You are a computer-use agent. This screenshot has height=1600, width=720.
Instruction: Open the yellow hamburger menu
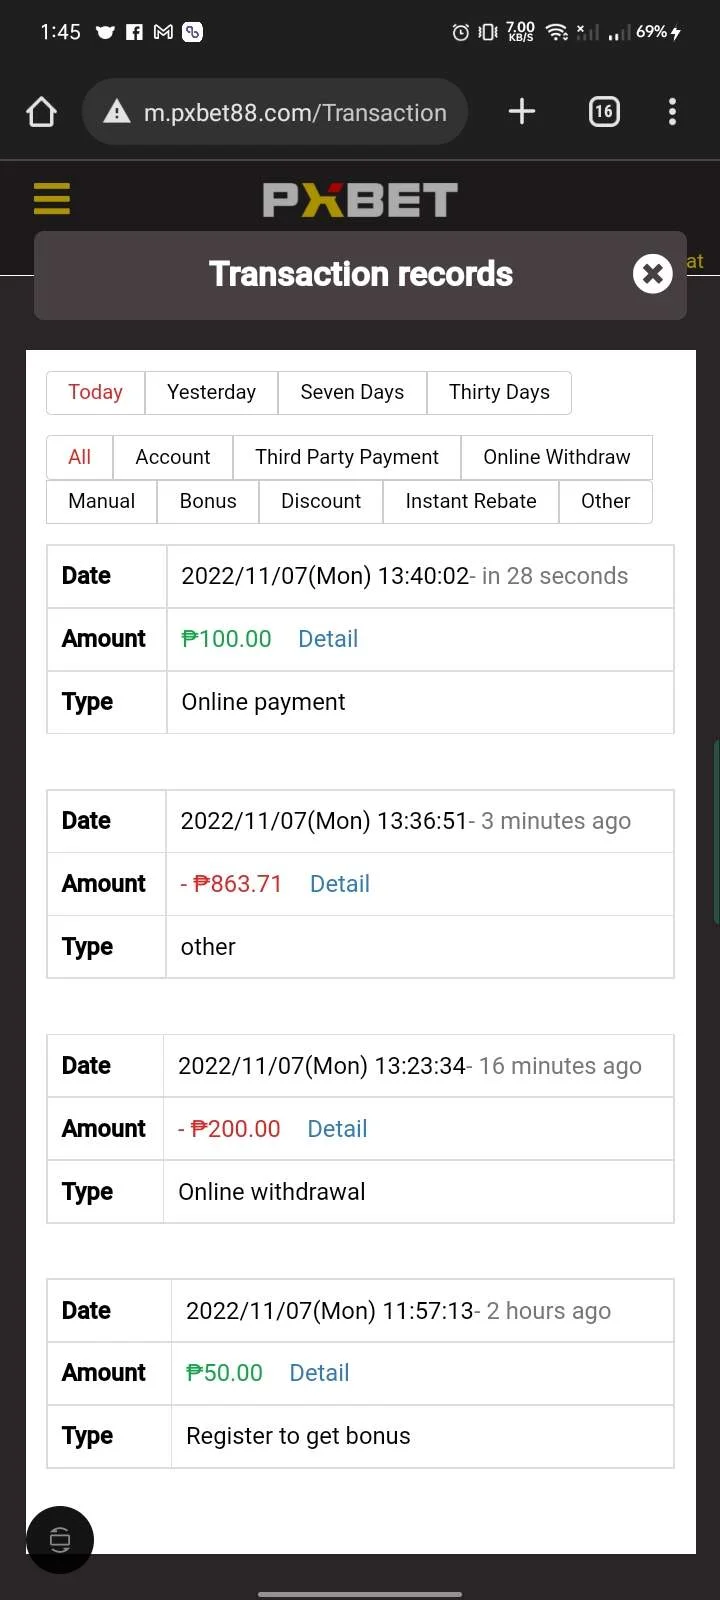pos(52,198)
